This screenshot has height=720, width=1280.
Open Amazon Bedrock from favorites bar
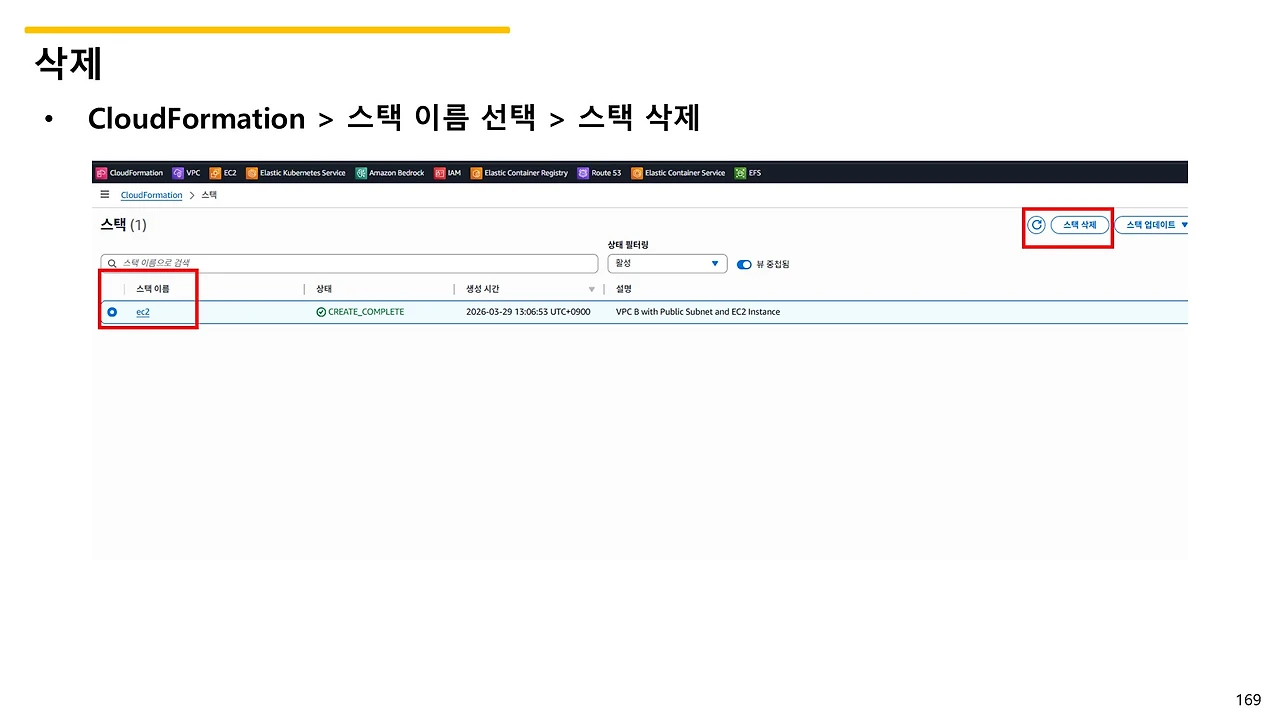tap(390, 172)
